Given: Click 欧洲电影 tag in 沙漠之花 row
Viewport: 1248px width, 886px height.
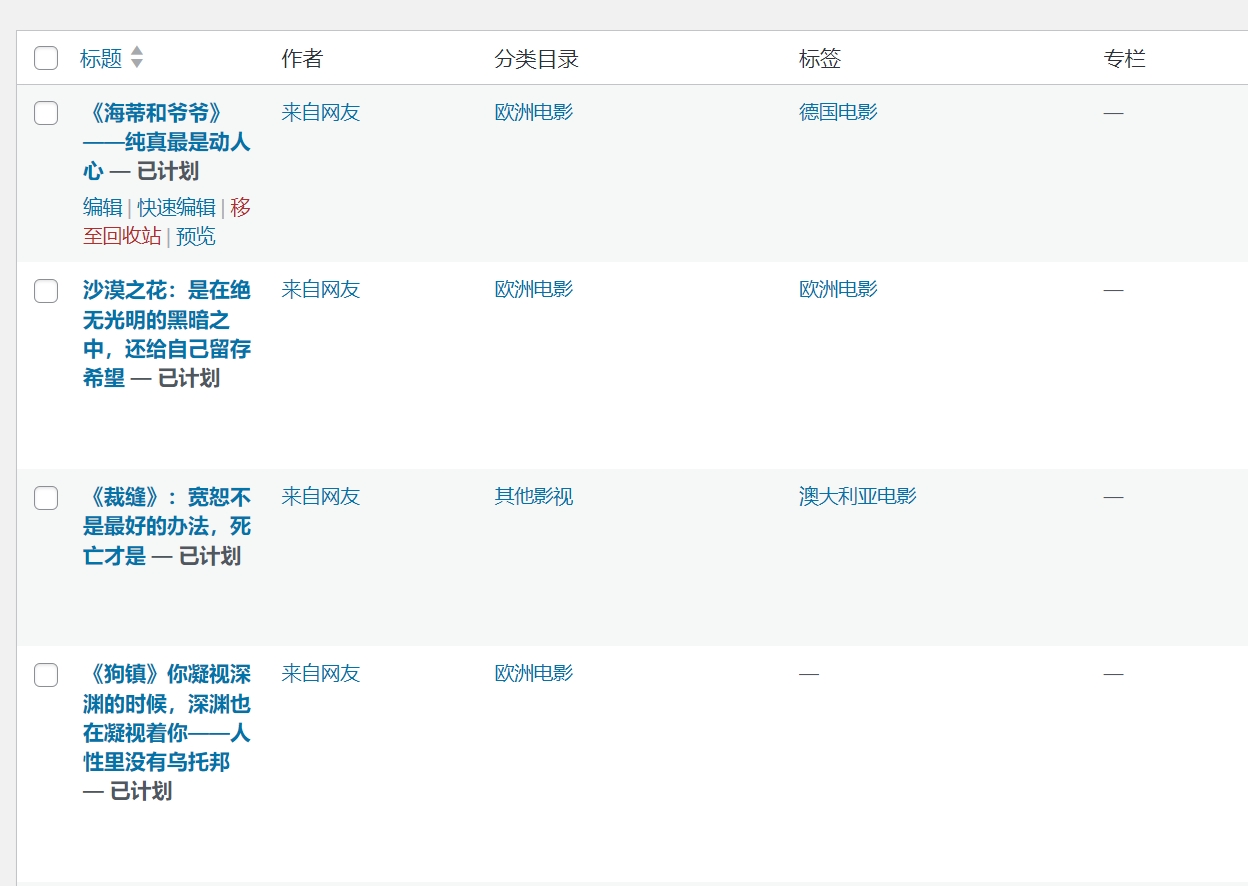Looking at the screenshot, I should point(838,289).
